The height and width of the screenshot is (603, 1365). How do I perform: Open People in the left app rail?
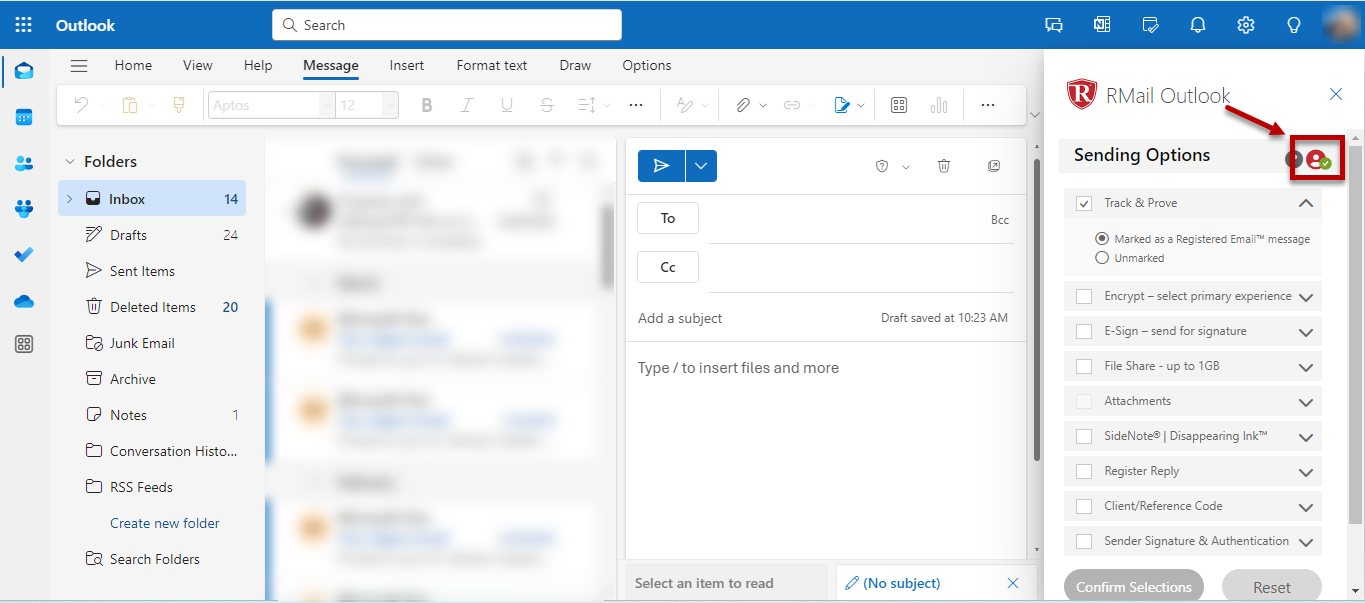tap(24, 163)
